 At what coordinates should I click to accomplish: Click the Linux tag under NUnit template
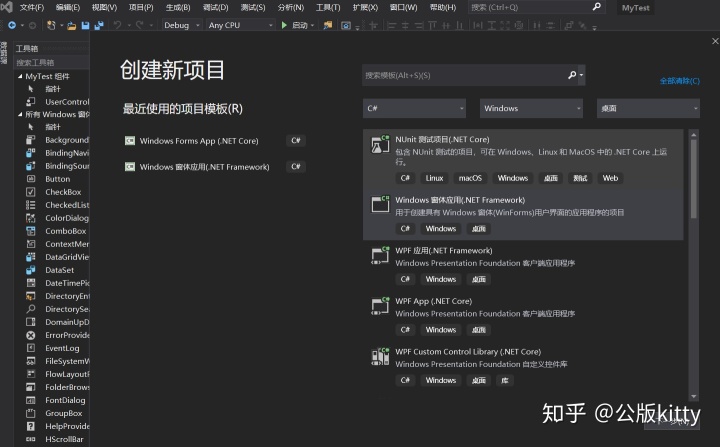434,178
